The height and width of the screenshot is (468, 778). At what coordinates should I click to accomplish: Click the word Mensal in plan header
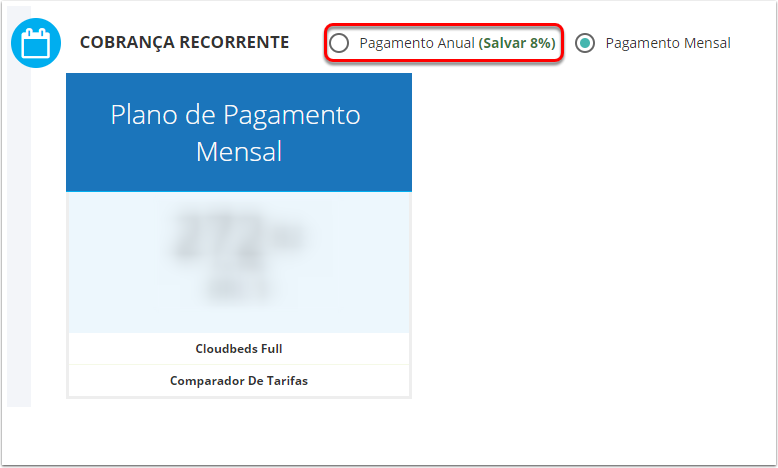(239, 152)
